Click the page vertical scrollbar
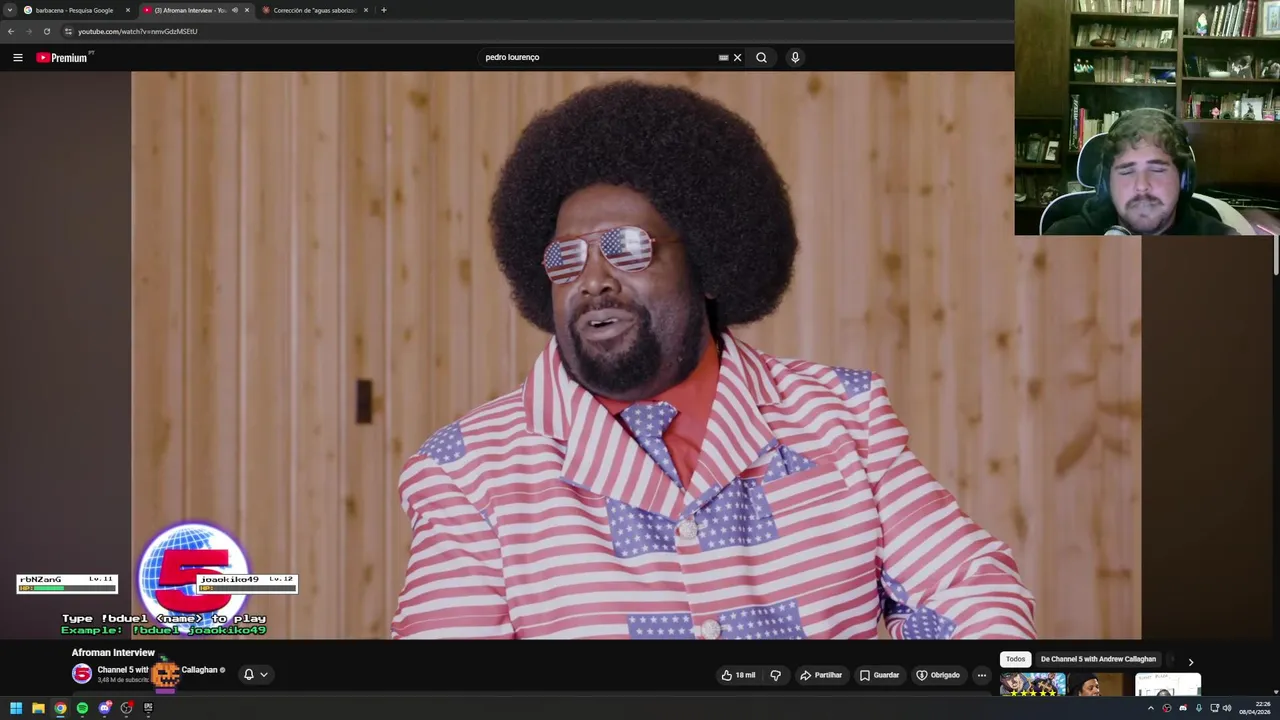The image size is (1280, 720). 1275,255
